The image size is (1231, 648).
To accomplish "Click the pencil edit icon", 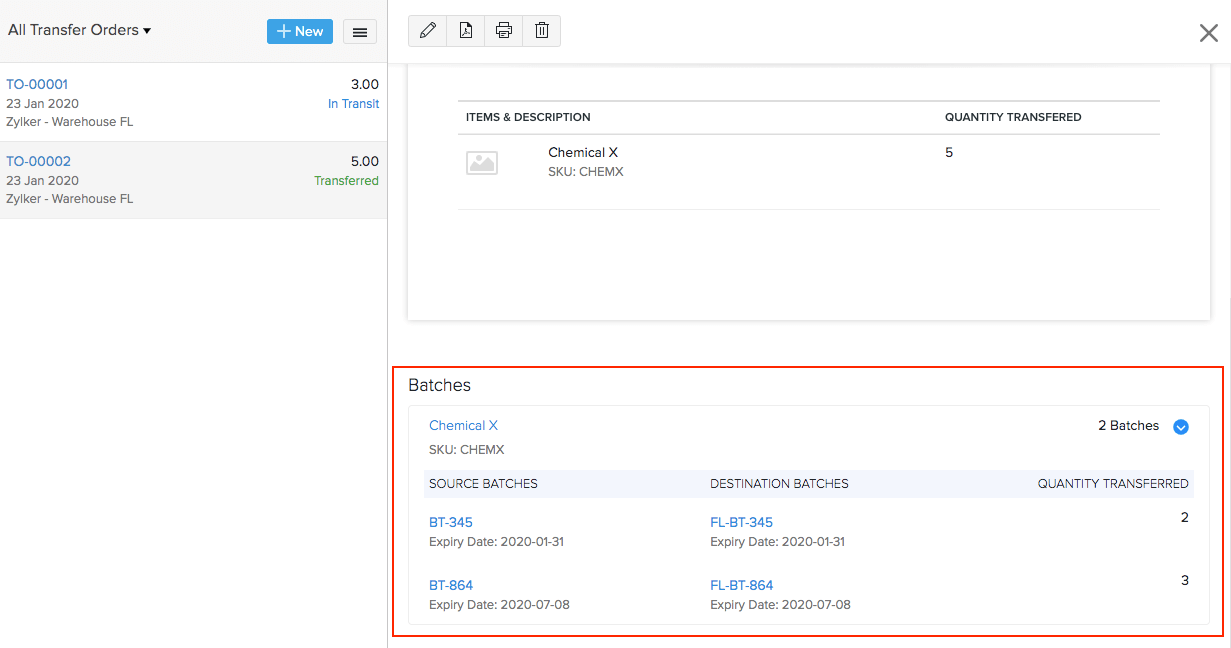I will pyautogui.click(x=428, y=31).
